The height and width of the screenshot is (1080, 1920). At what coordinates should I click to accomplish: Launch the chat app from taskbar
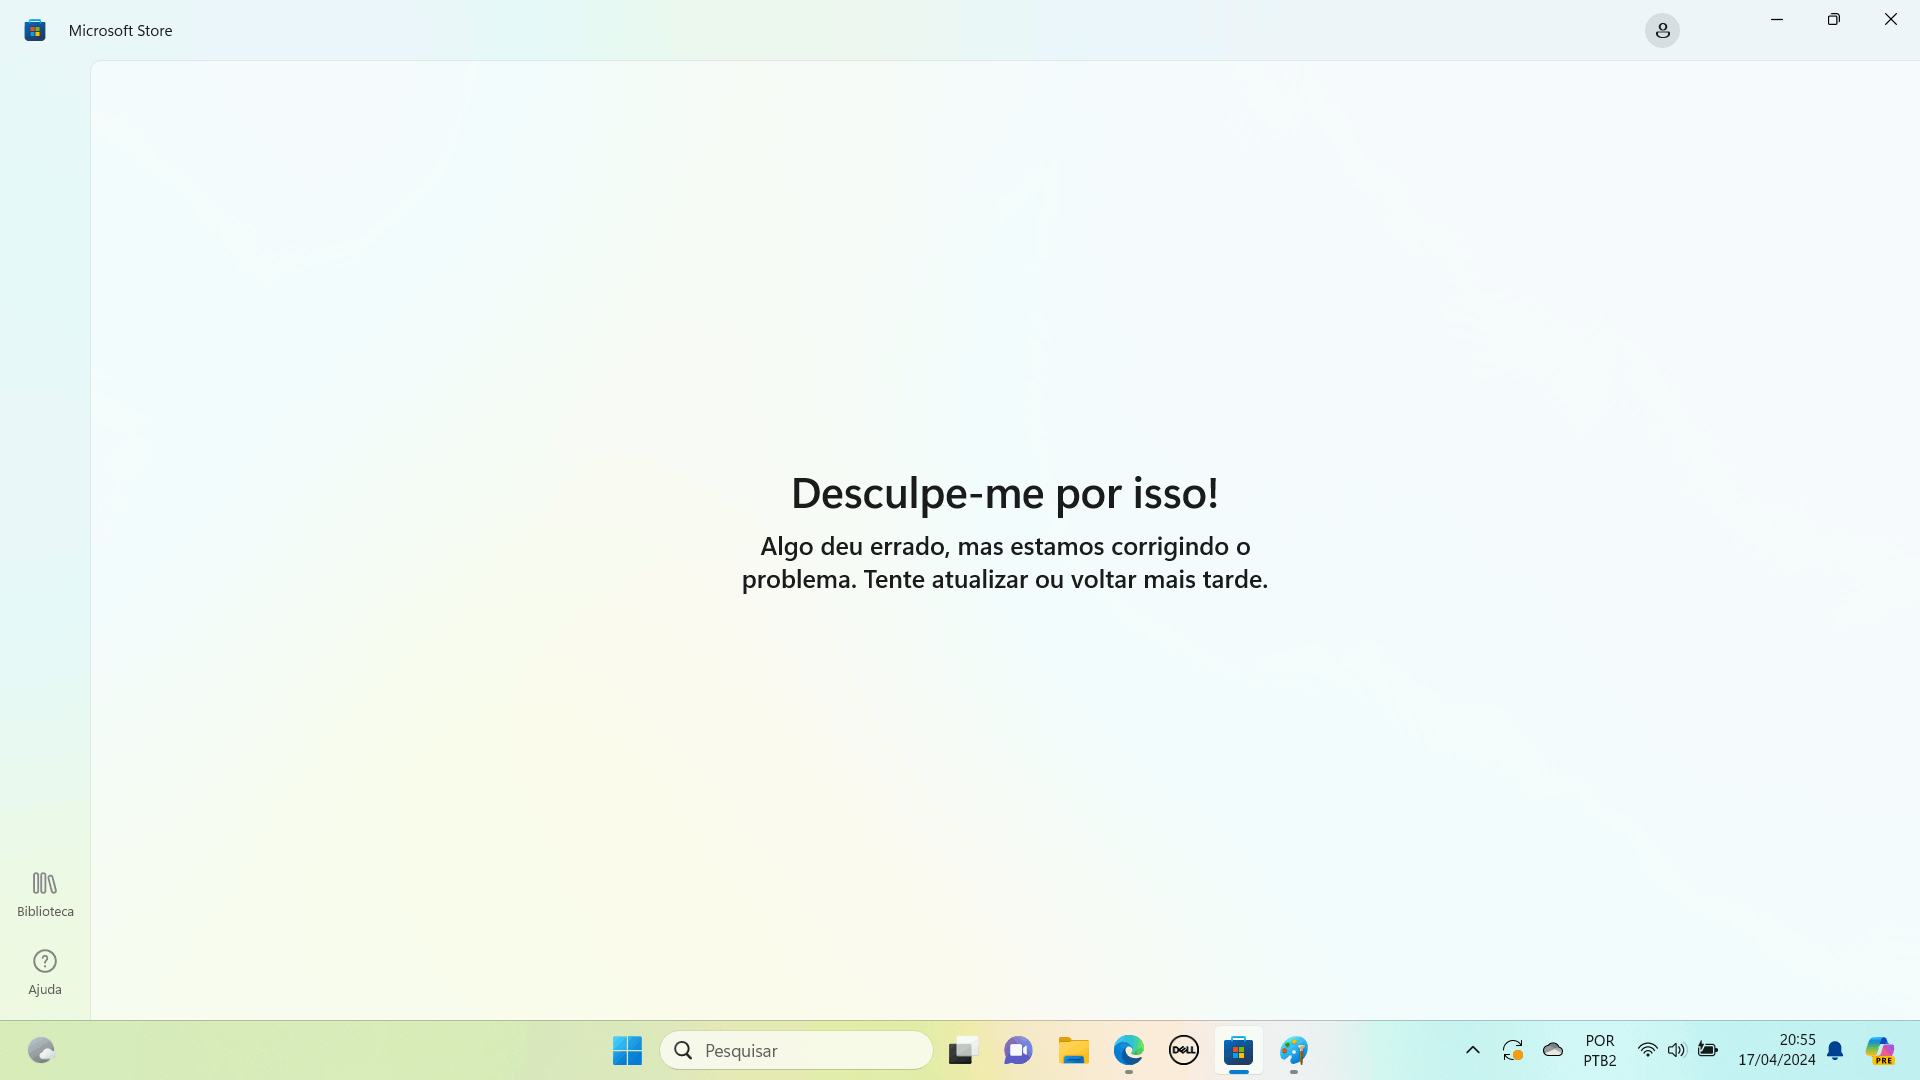(1018, 1050)
